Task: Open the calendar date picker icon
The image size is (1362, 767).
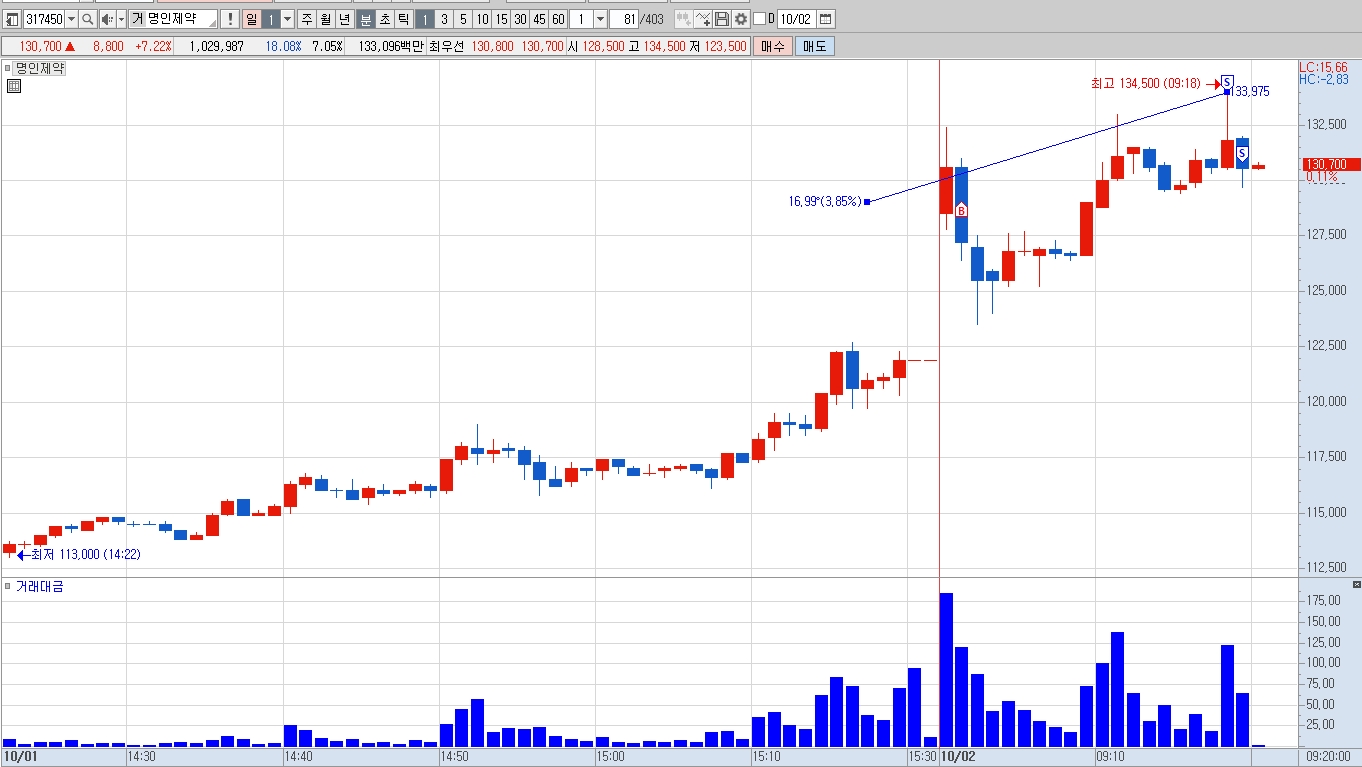Action: click(x=825, y=19)
